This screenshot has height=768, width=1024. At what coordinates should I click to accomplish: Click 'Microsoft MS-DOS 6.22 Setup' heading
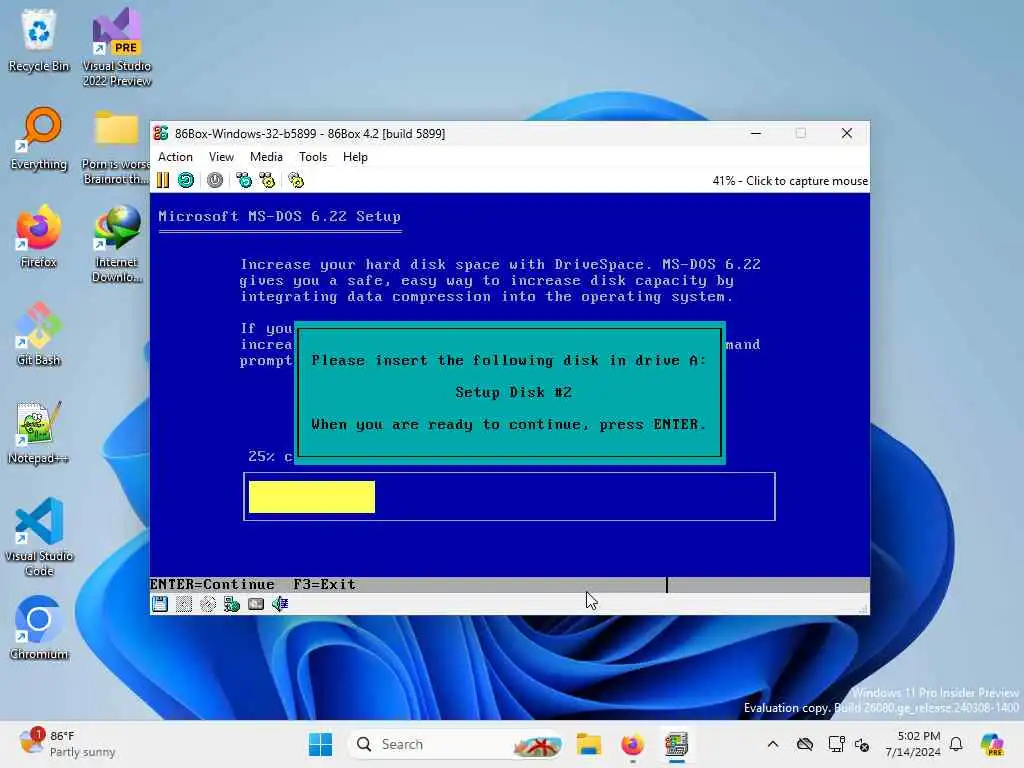tap(280, 216)
